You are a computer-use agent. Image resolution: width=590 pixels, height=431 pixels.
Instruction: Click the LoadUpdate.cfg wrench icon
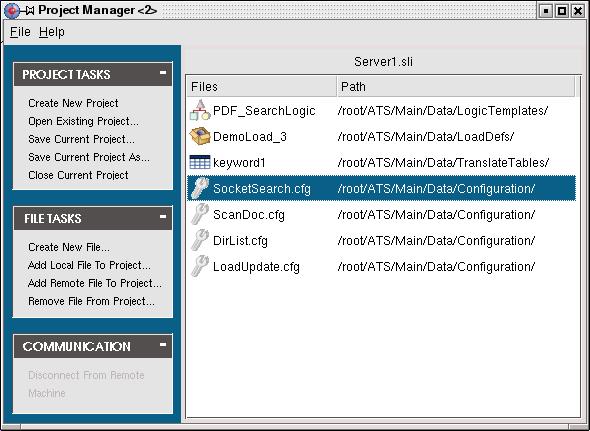[x=200, y=266]
